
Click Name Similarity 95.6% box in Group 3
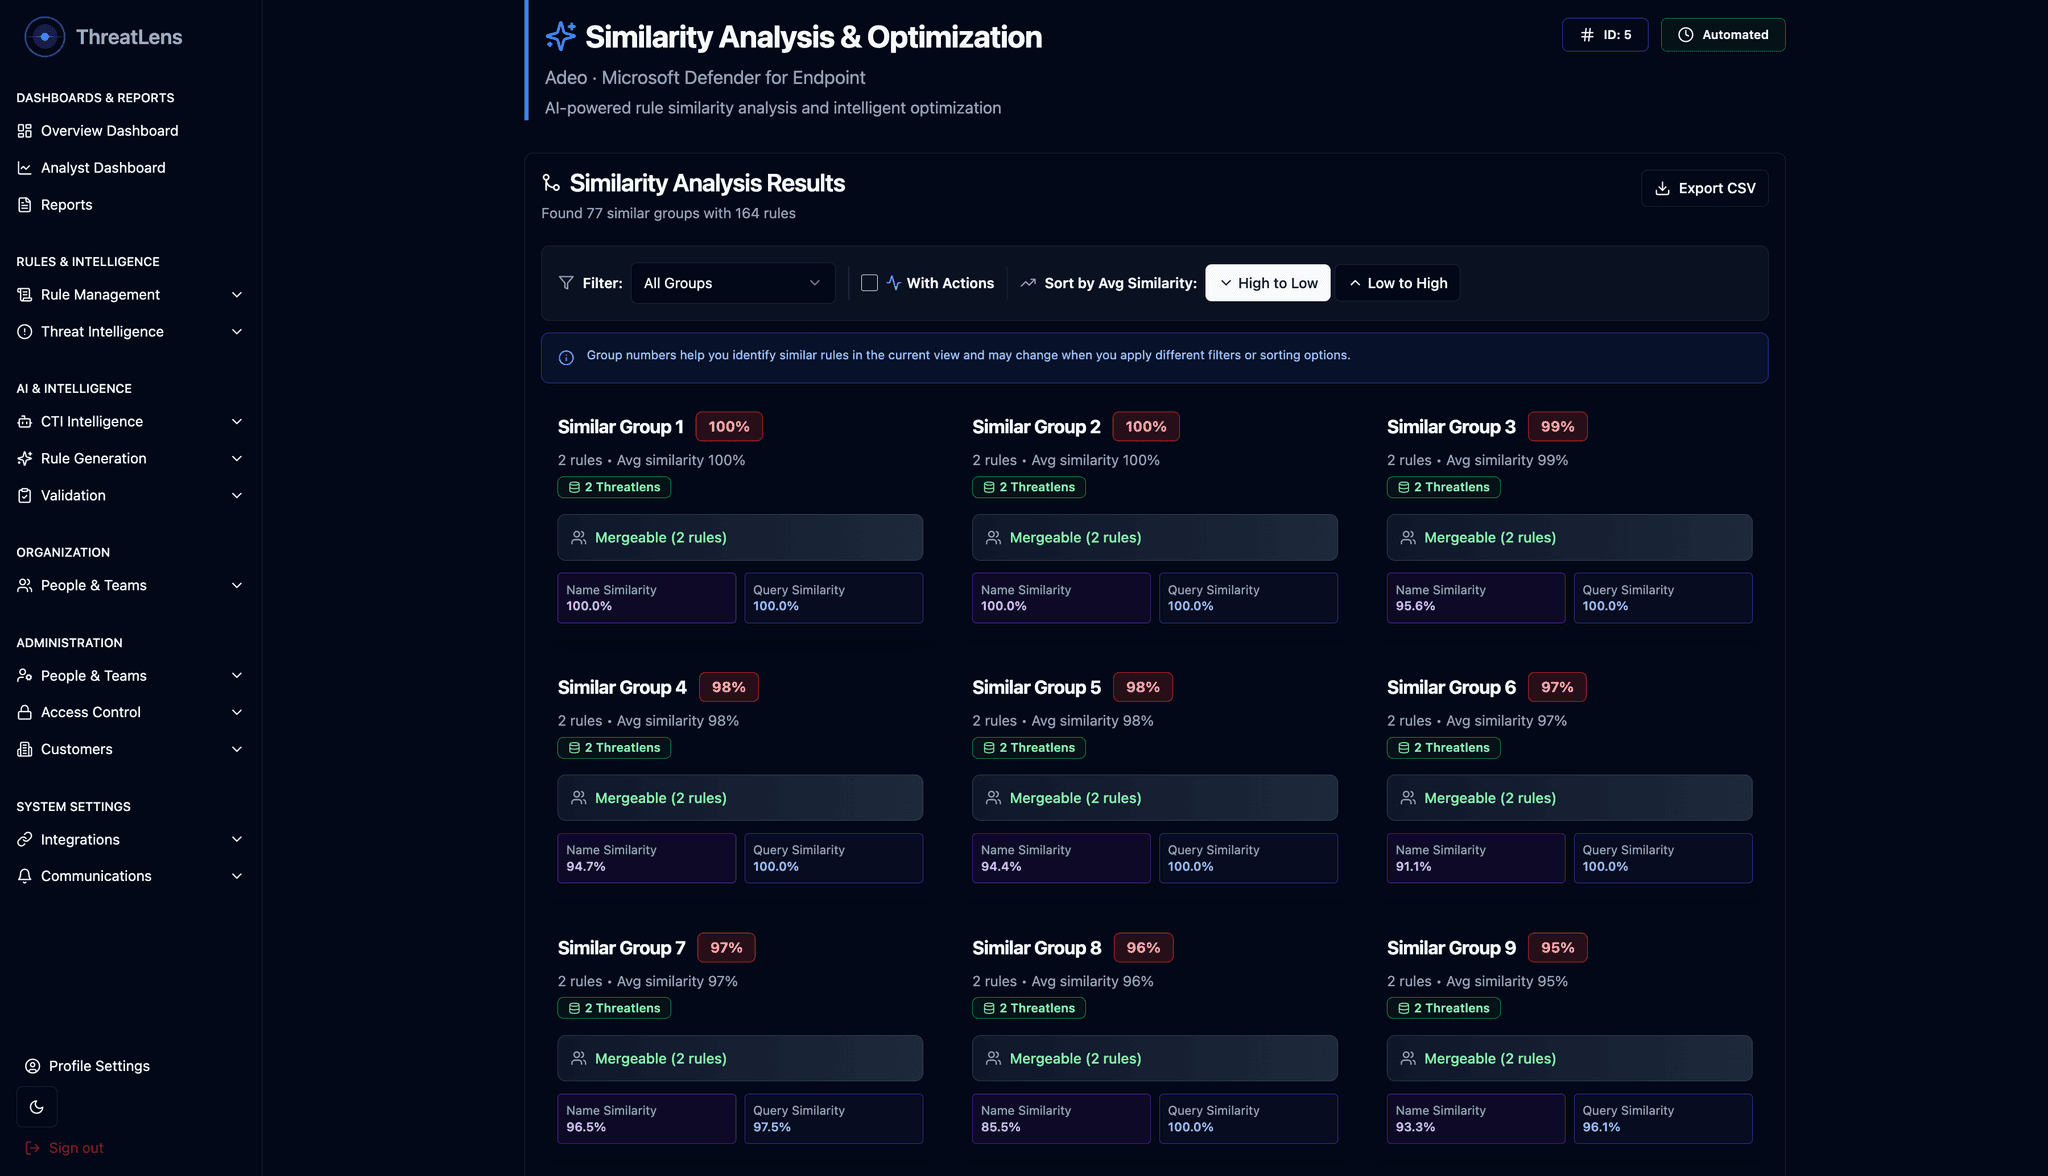1476,598
